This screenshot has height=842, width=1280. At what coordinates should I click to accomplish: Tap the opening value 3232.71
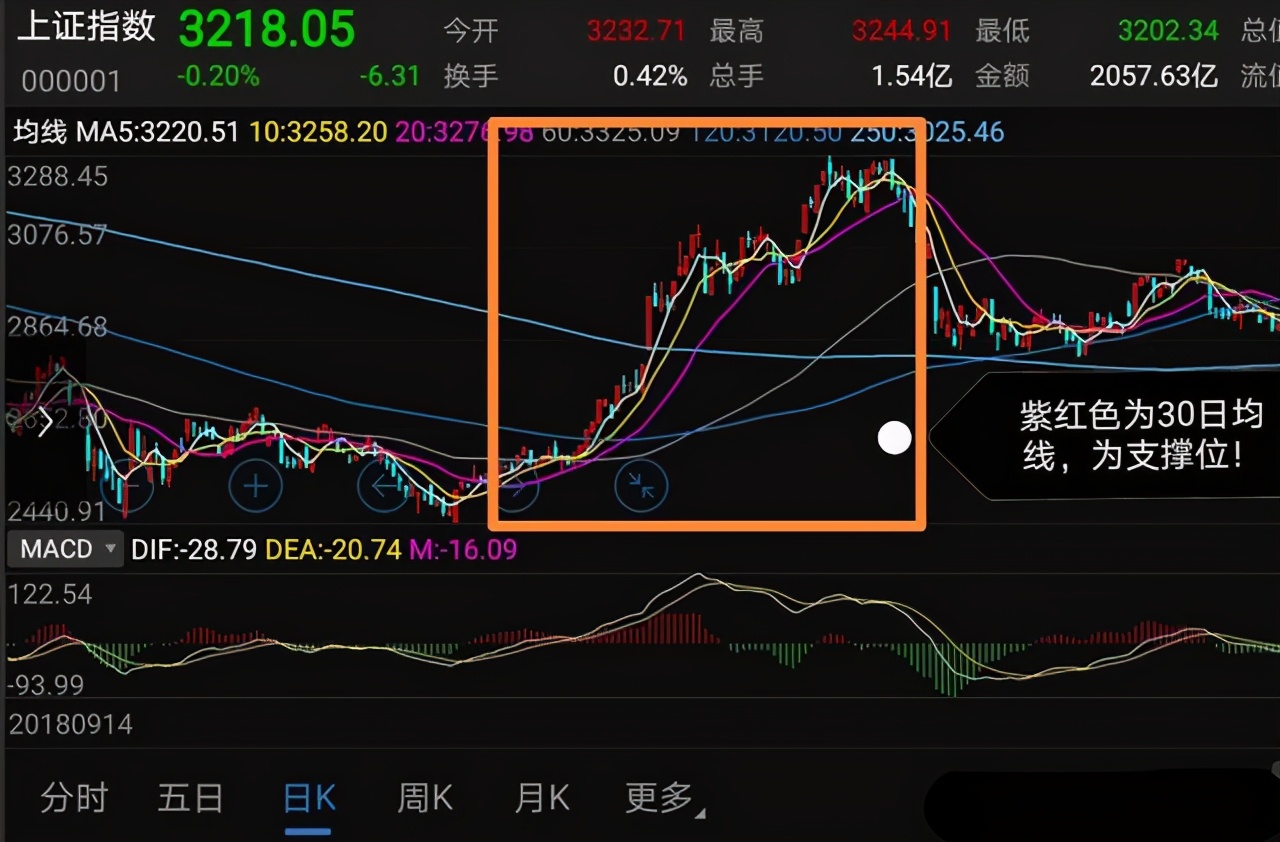[x=637, y=31]
